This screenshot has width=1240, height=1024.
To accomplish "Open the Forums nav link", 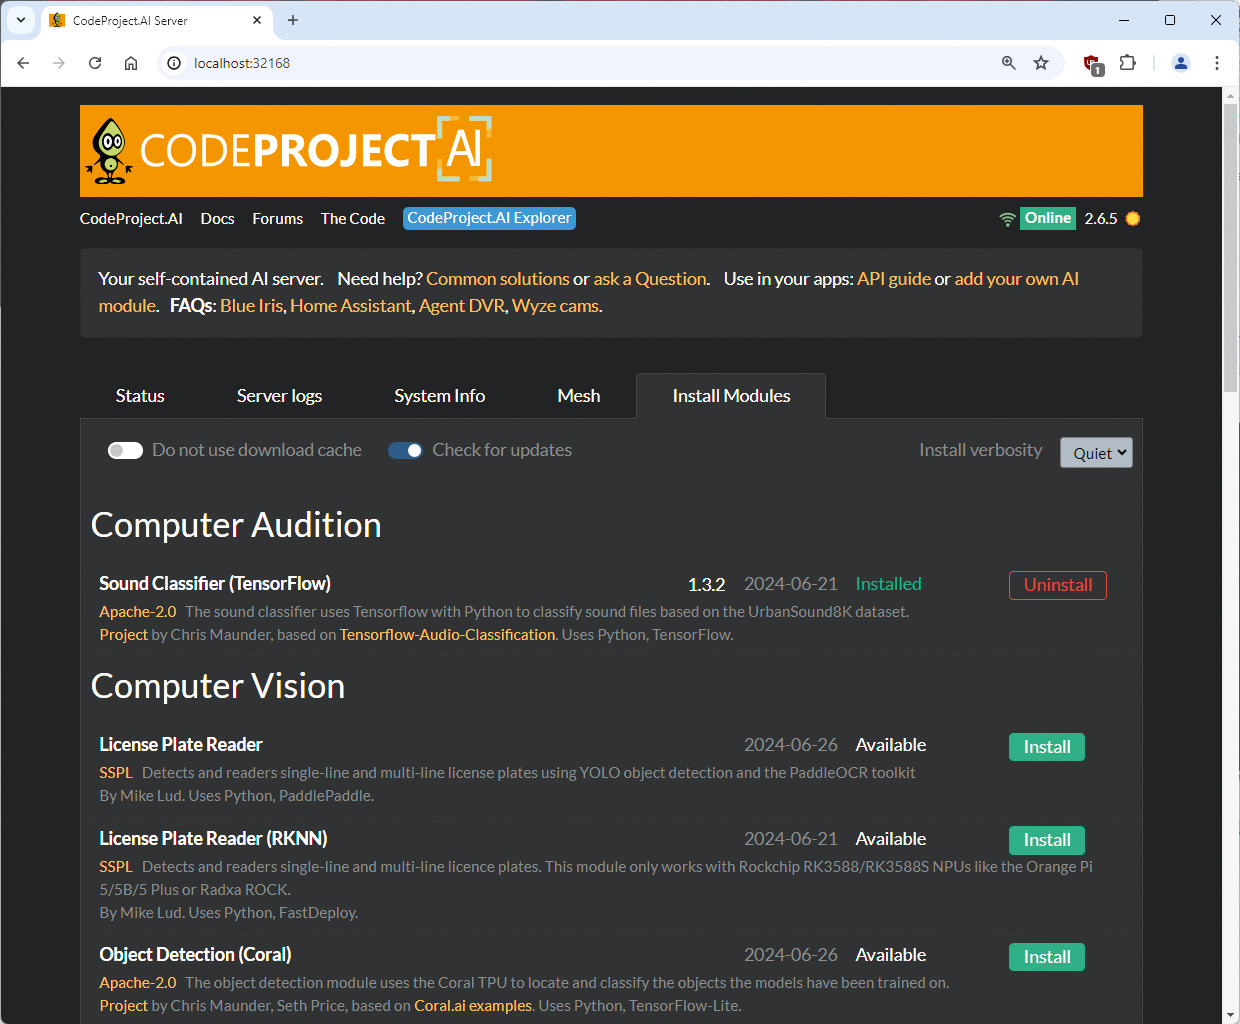I will [277, 219].
